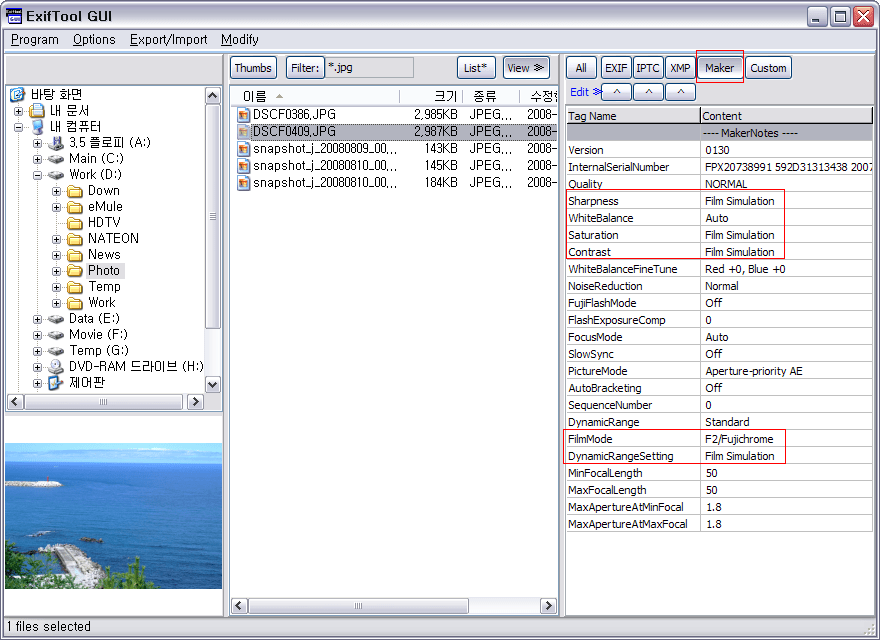
Task: Show the IPTC metadata tab
Action: click(x=648, y=68)
